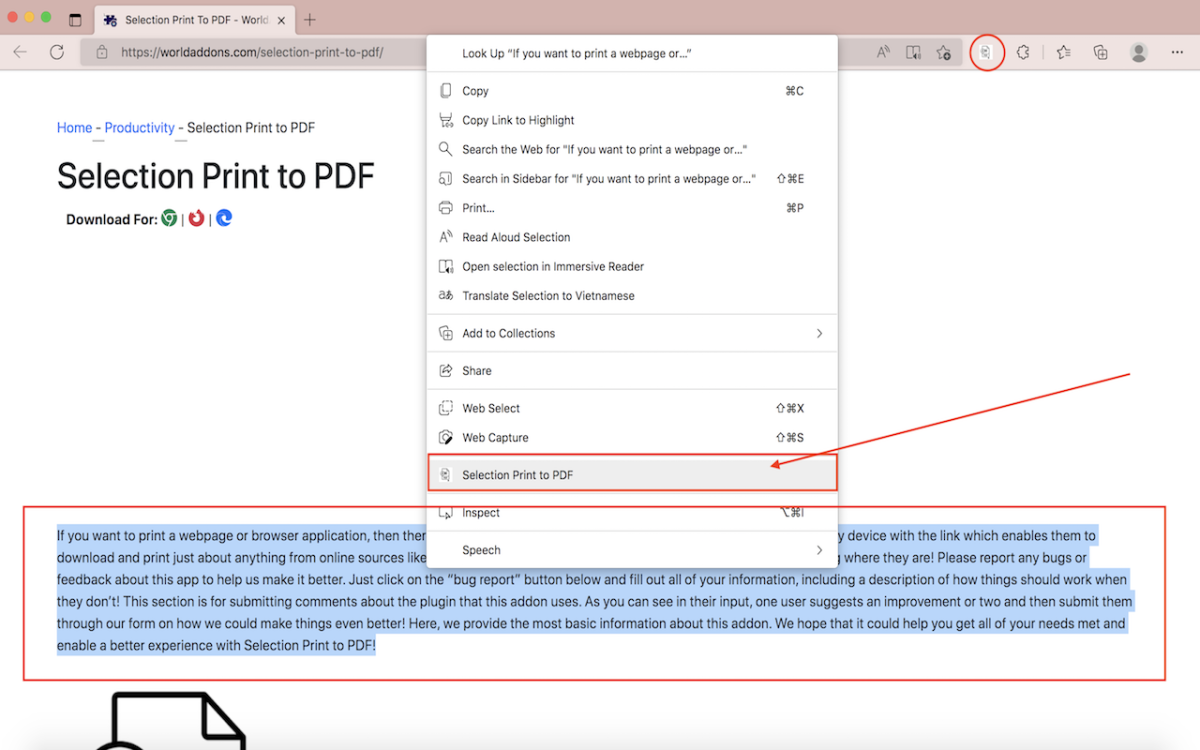Reload the page with refresh button
The width and height of the screenshot is (1200, 750).
(x=57, y=52)
